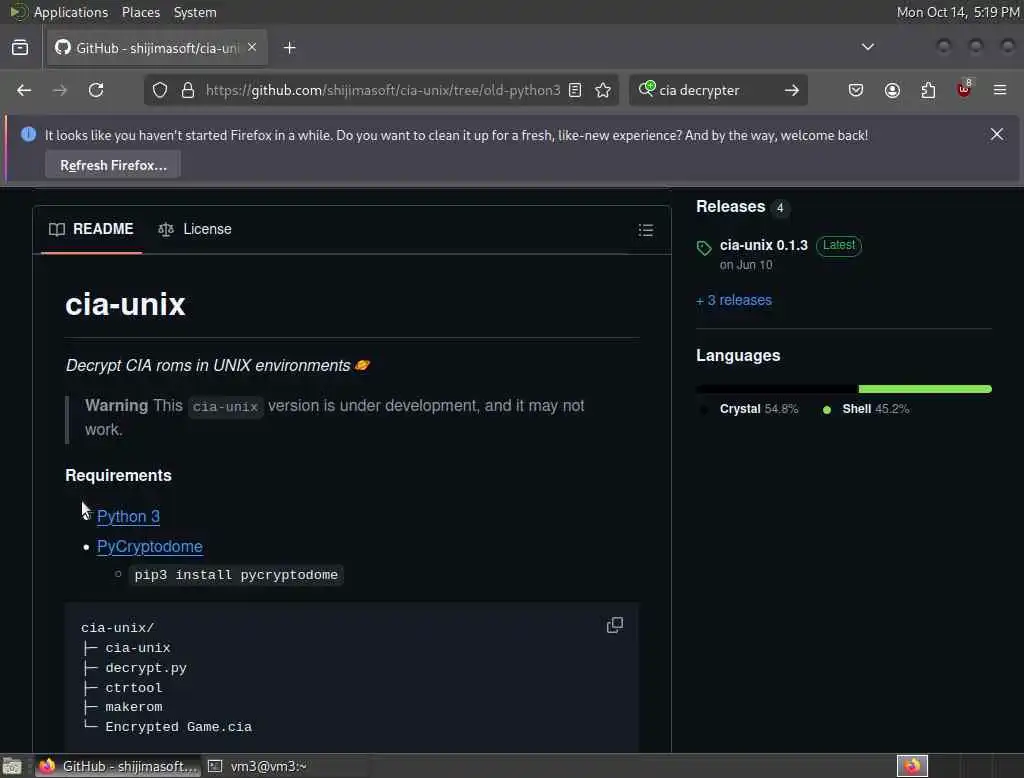The height and width of the screenshot is (778, 1024).
Task: Open the PyCryptodome link
Action: tap(150, 546)
